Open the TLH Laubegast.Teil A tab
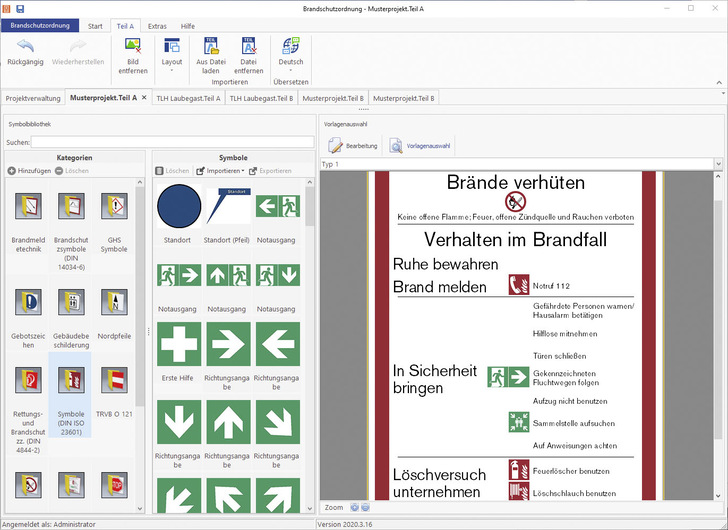728x530 pixels. (x=189, y=98)
